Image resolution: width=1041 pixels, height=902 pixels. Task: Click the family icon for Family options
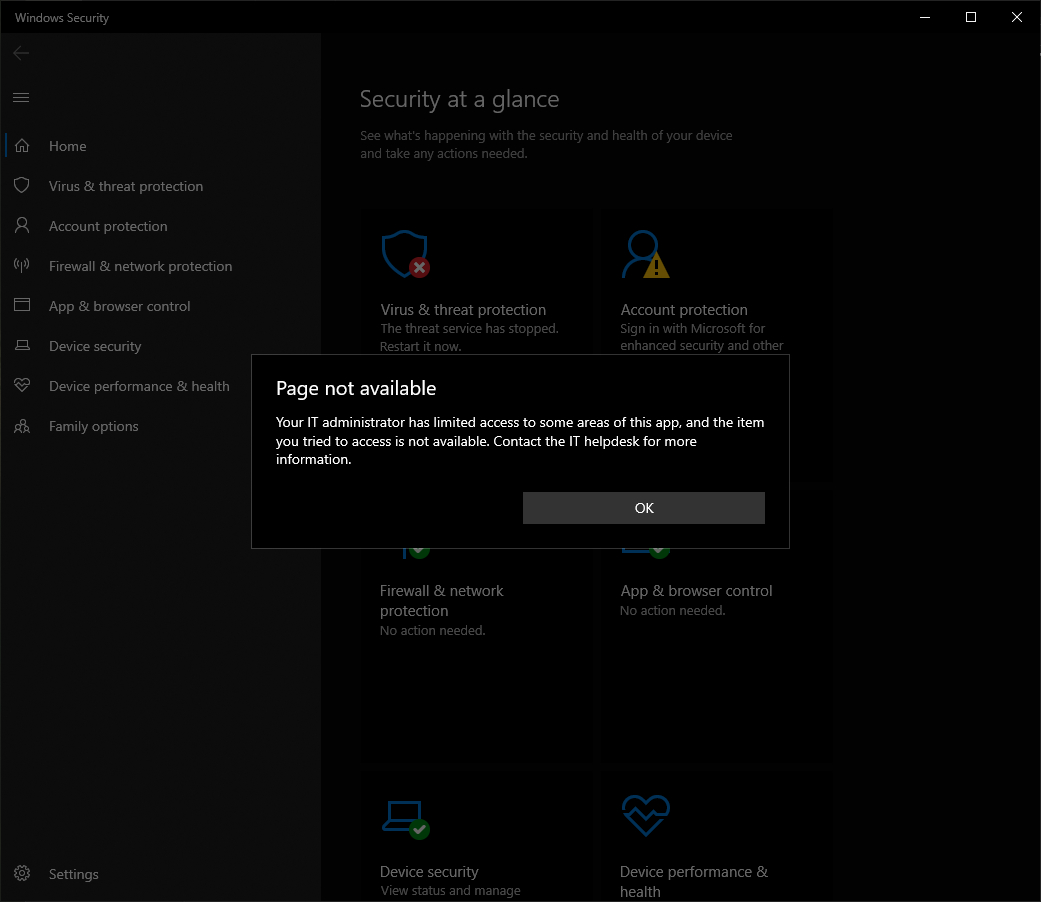(22, 426)
